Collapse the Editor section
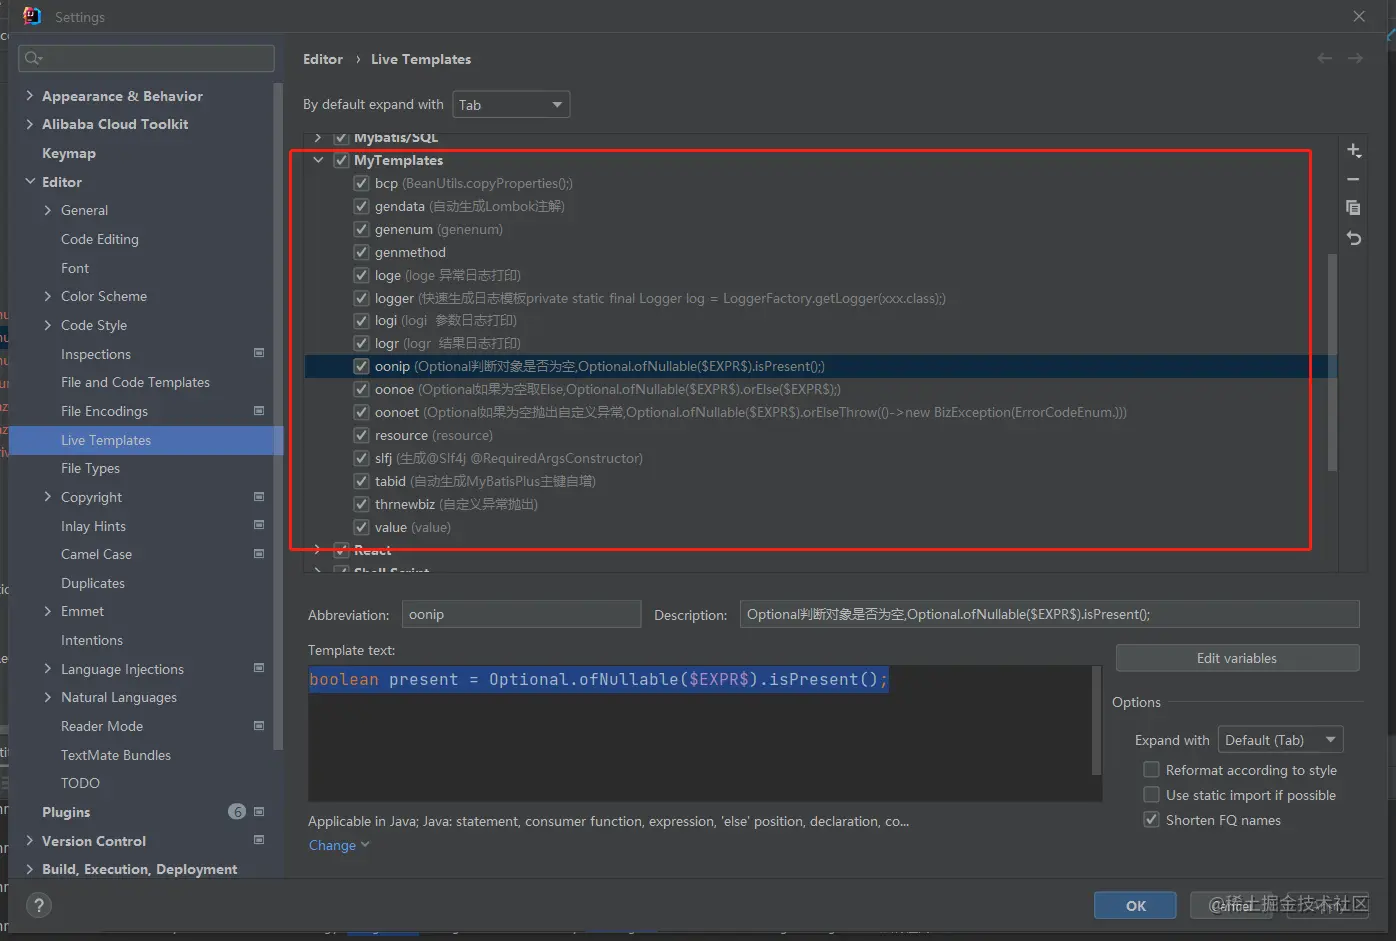The height and width of the screenshot is (941, 1396). [29, 182]
